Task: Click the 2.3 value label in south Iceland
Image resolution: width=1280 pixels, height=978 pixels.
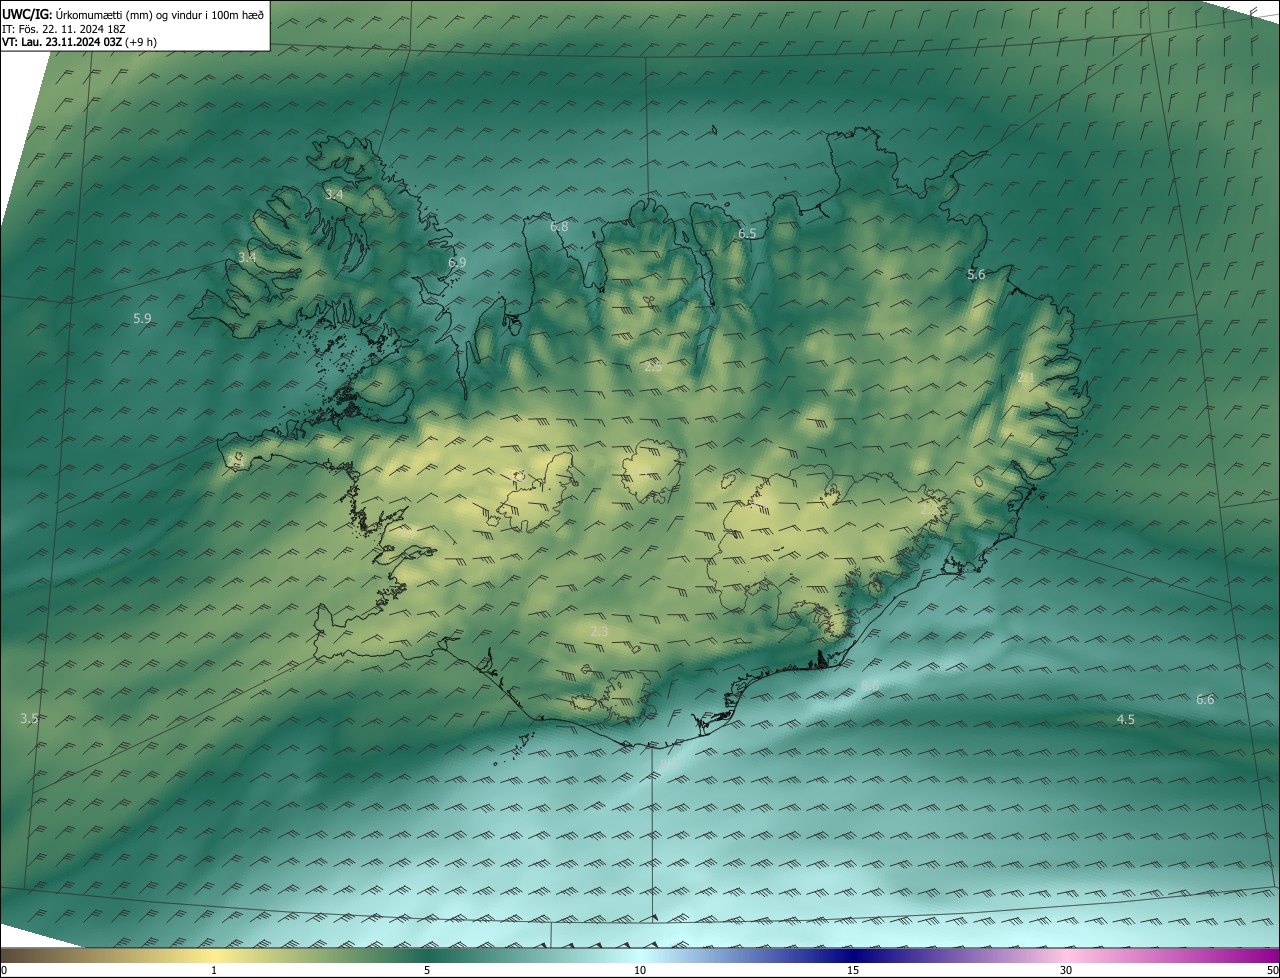Action: pyautogui.click(x=599, y=632)
